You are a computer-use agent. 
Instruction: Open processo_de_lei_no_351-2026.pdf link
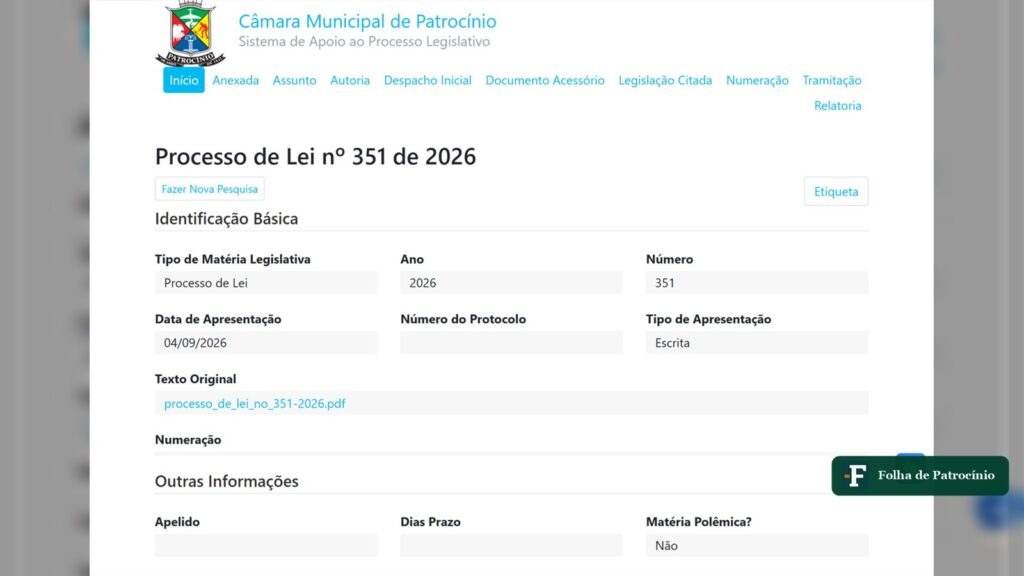pyautogui.click(x=255, y=404)
